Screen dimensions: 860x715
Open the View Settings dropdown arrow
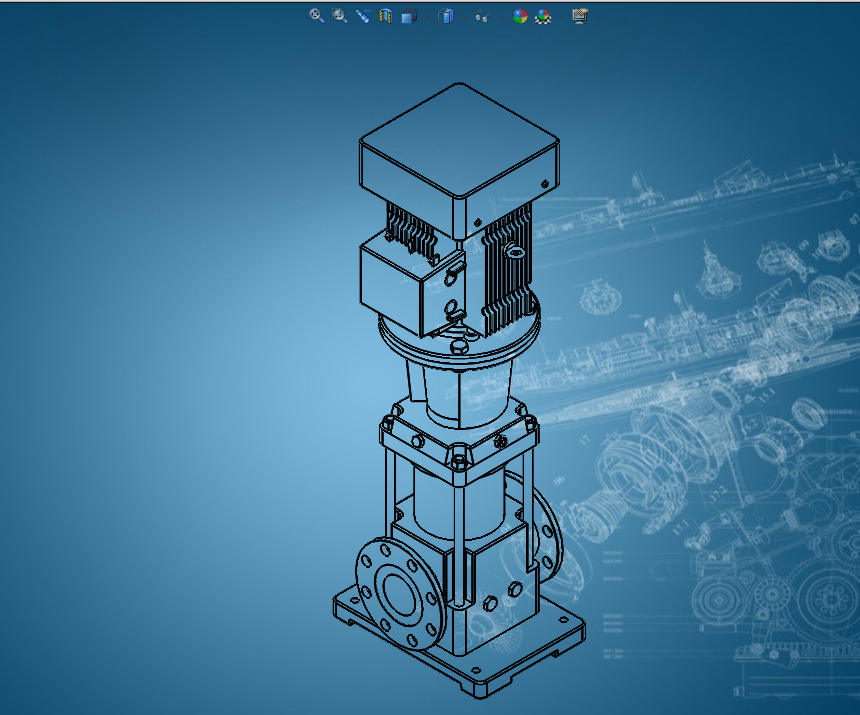598,17
